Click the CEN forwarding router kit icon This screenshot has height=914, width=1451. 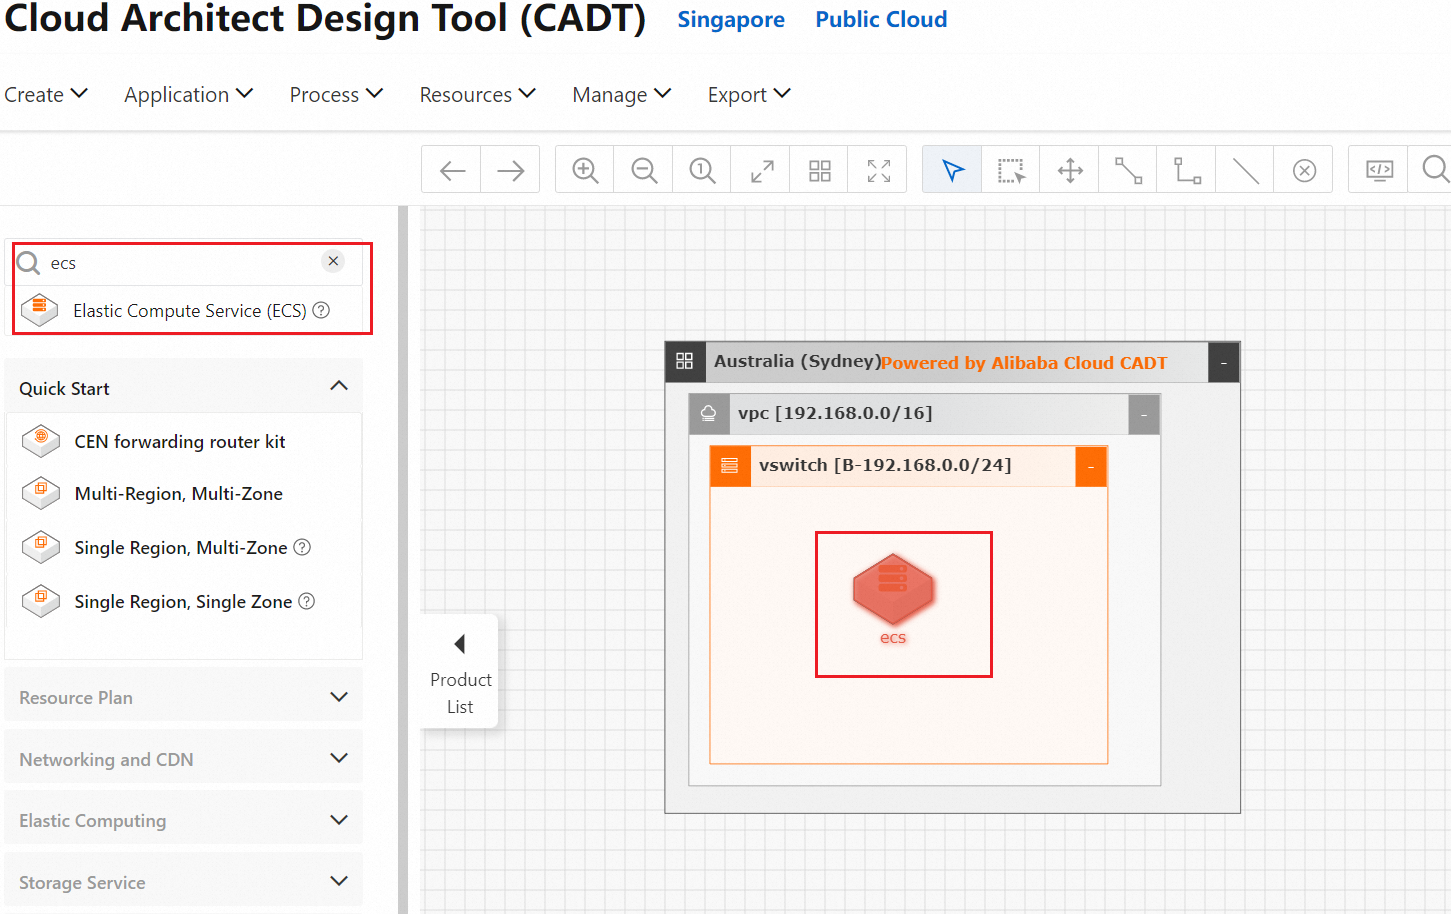click(x=41, y=440)
